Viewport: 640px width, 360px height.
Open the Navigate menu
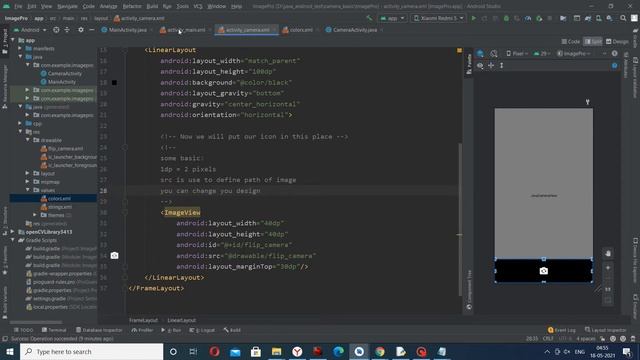[67, 6]
